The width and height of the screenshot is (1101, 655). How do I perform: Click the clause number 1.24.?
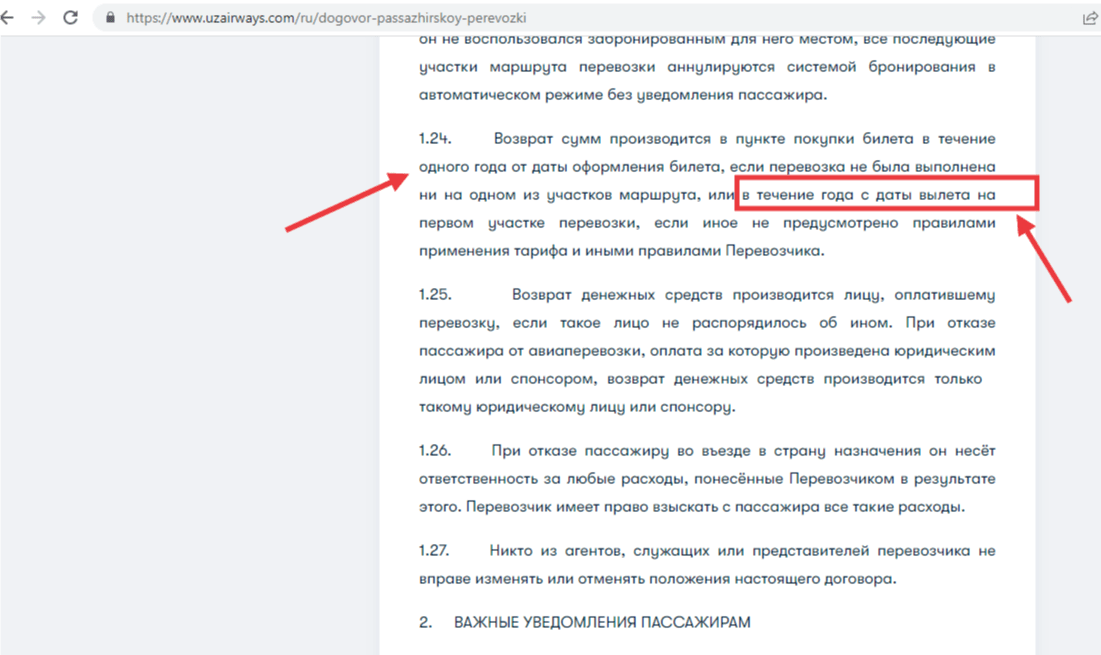[435, 139]
